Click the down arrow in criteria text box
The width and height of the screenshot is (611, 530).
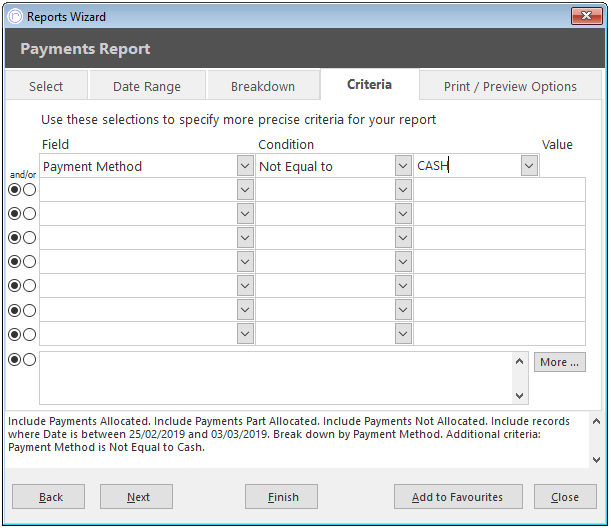point(519,396)
